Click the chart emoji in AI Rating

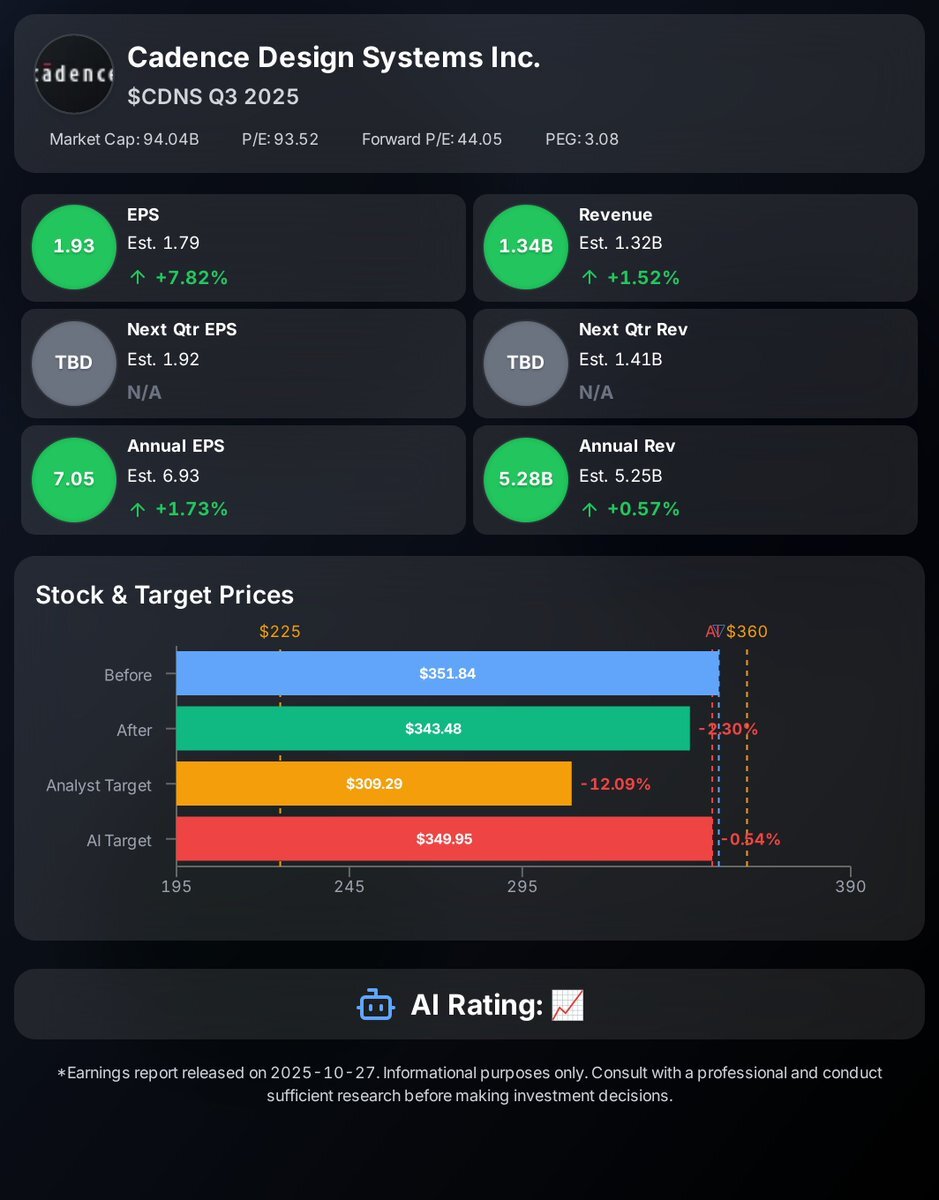pos(568,1004)
